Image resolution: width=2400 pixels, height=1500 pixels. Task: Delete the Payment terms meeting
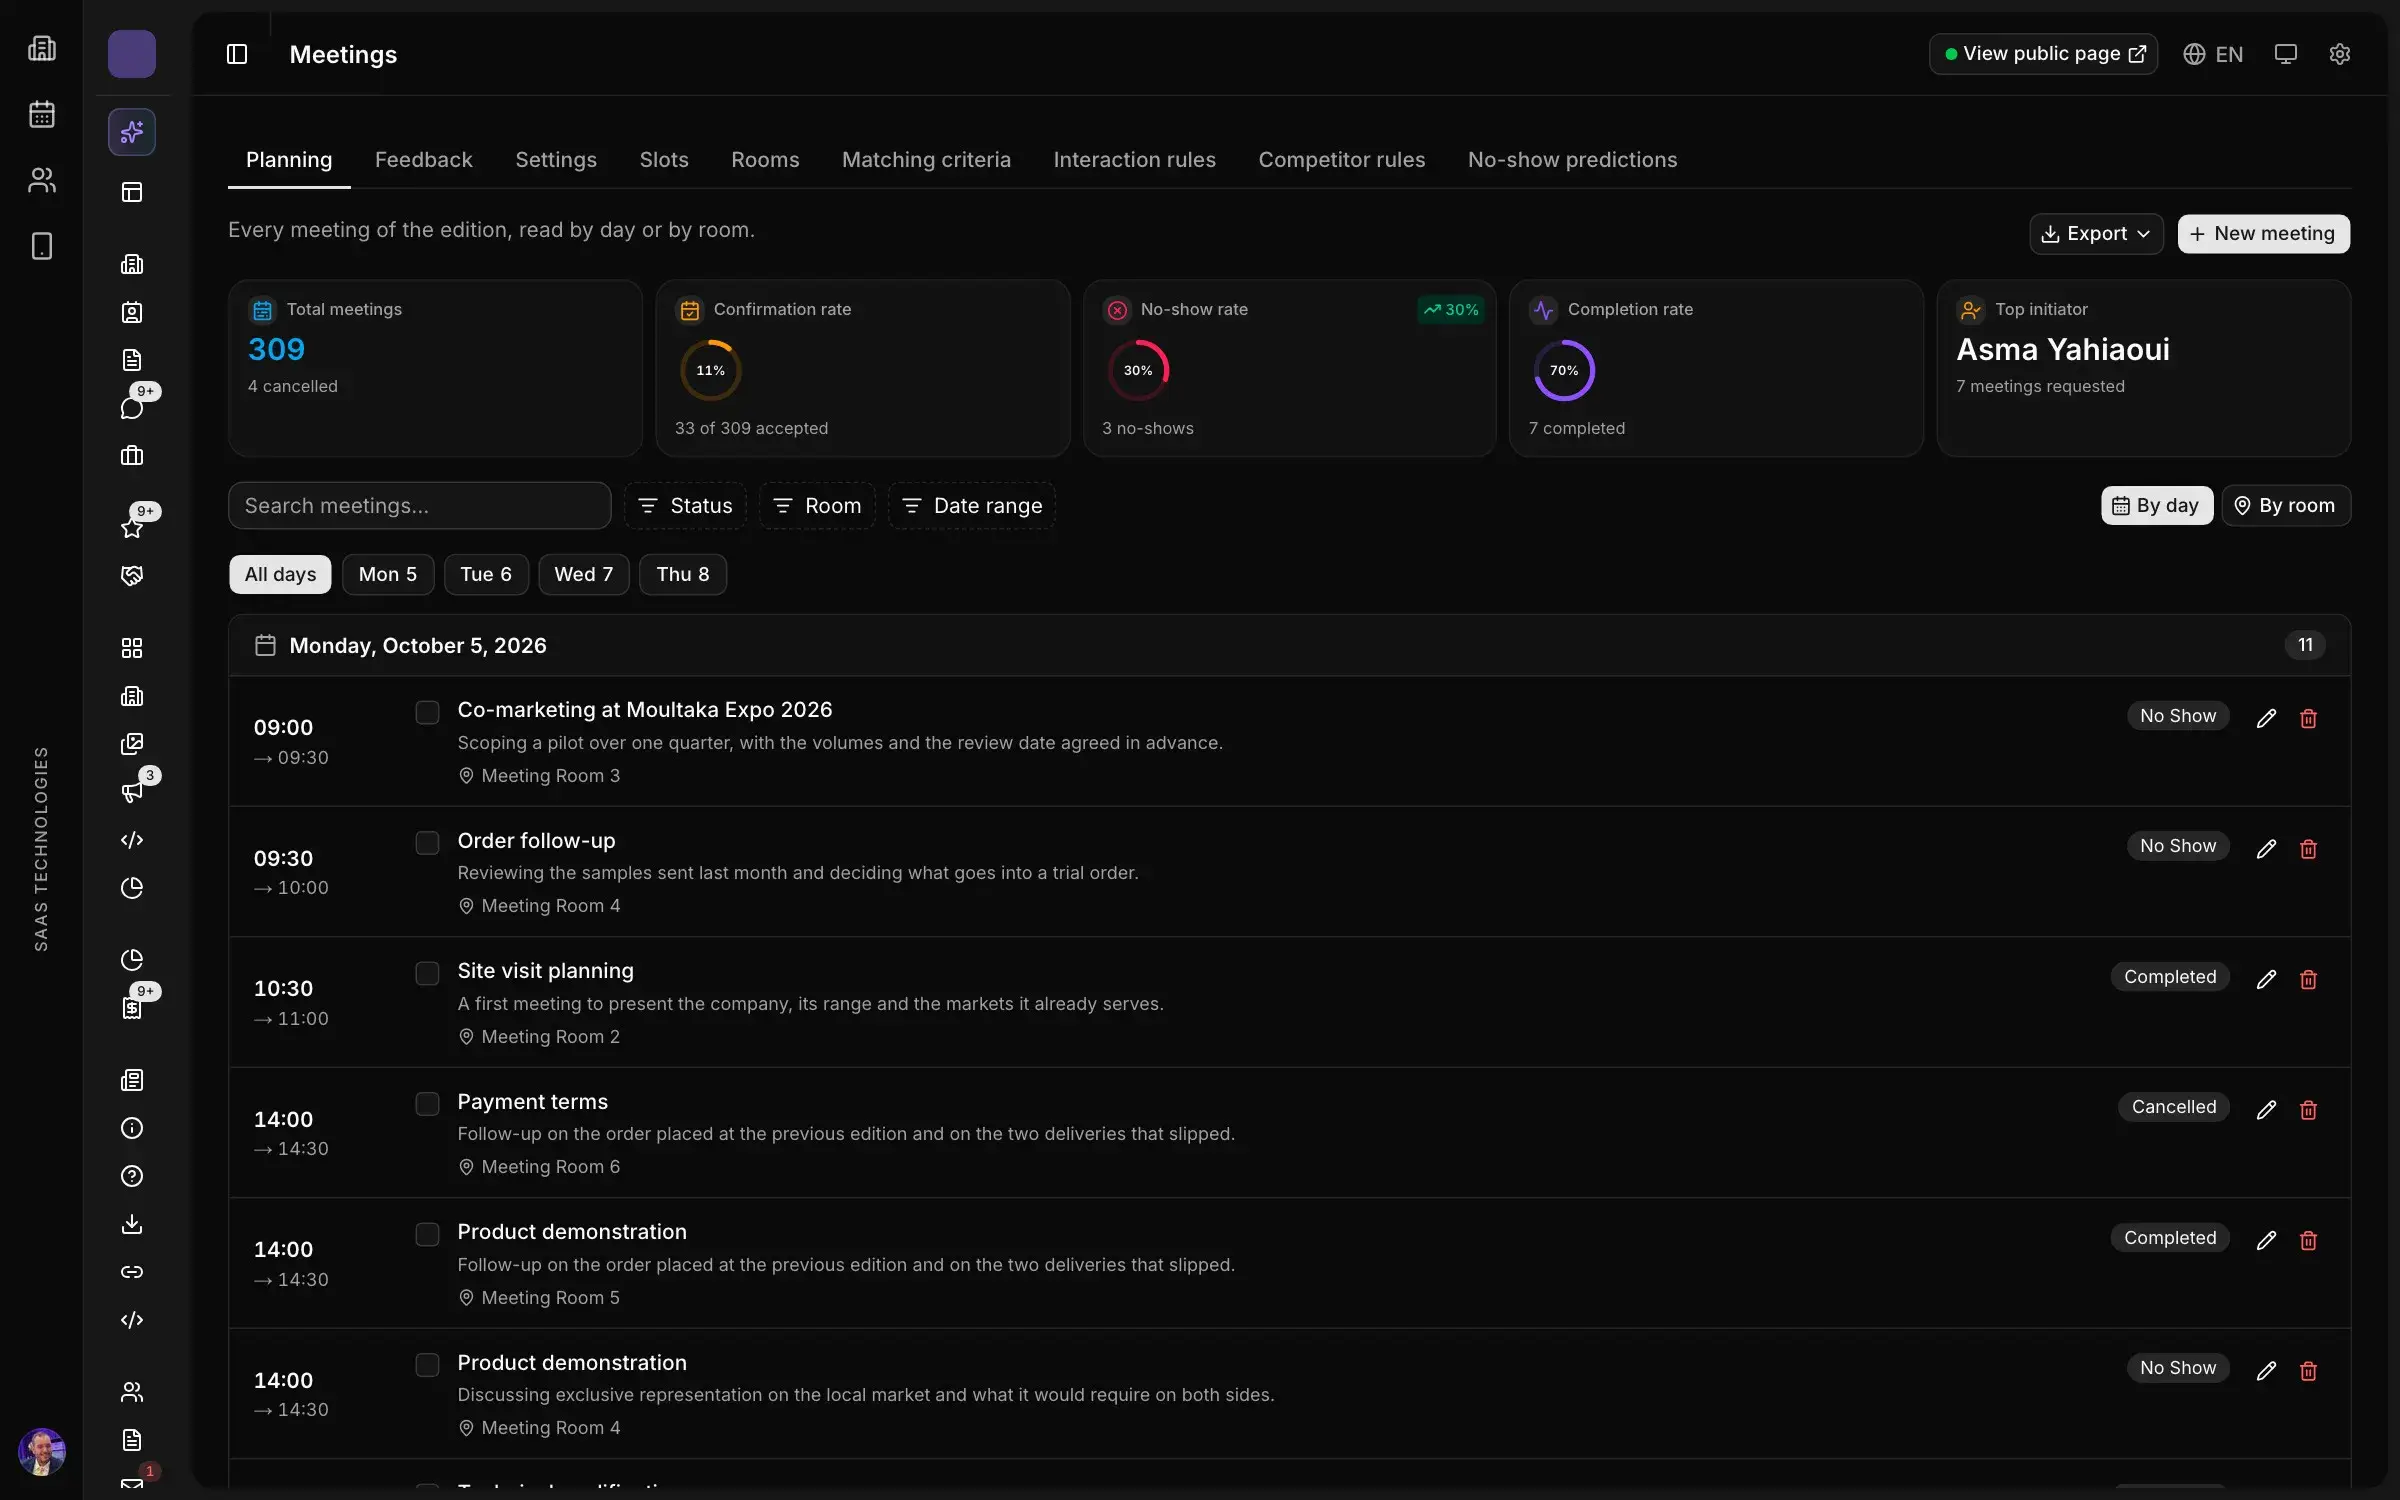point(2308,1110)
